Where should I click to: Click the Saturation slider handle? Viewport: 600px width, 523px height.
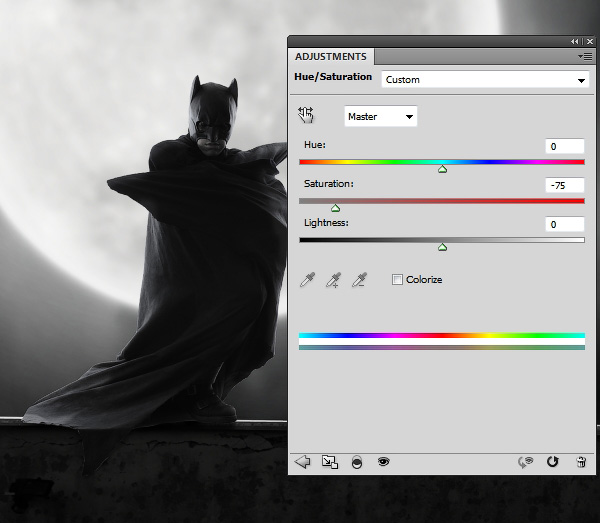(x=335, y=208)
